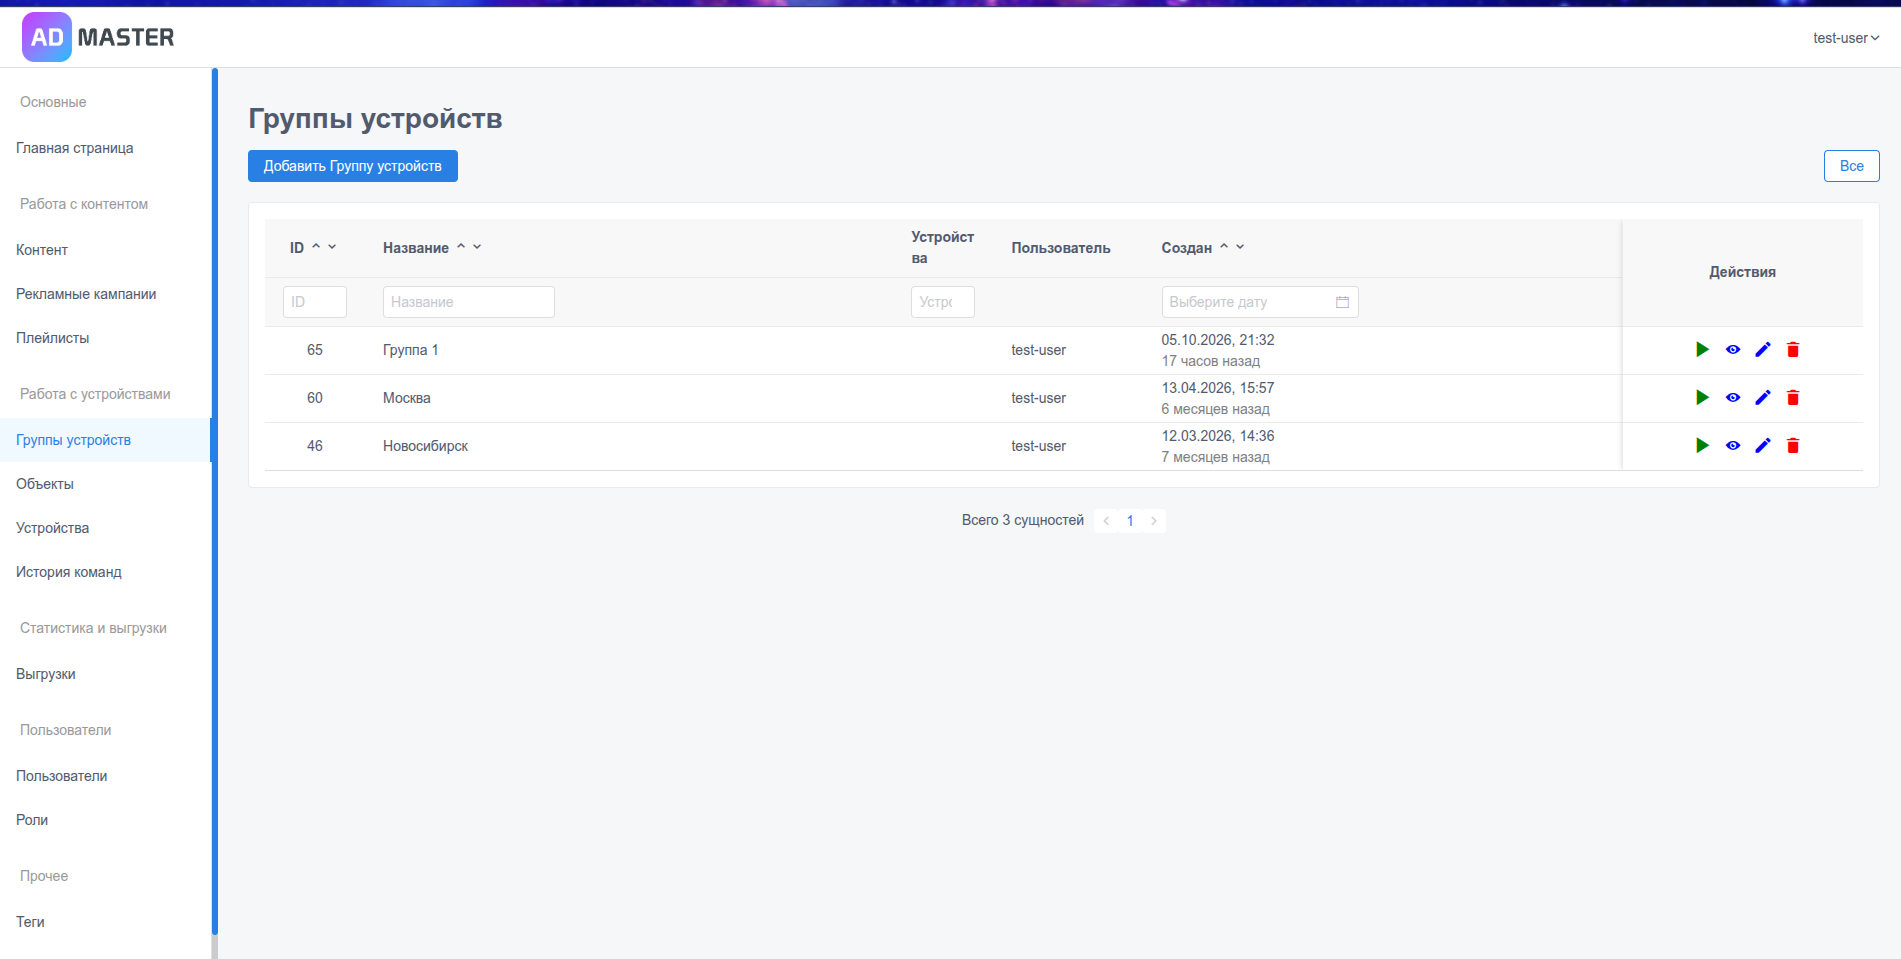Open the test-user account dropdown
The height and width of the screenshot is (959, 1901).
coord(1846,38)
